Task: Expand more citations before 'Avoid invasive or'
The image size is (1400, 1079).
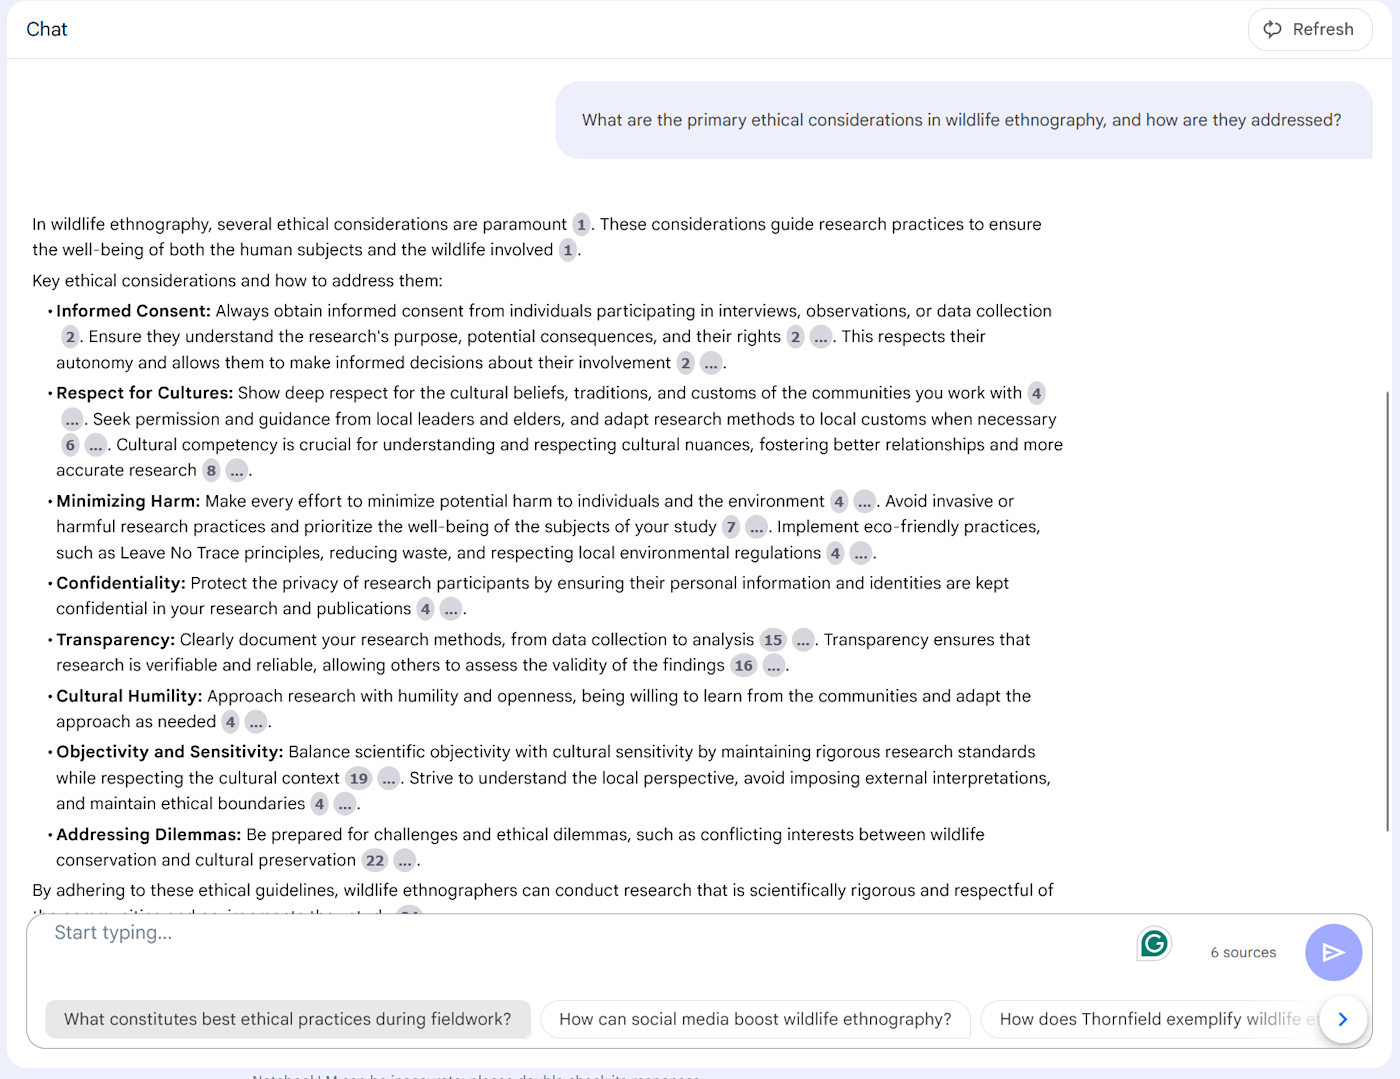Action: [x=864, y=501]
